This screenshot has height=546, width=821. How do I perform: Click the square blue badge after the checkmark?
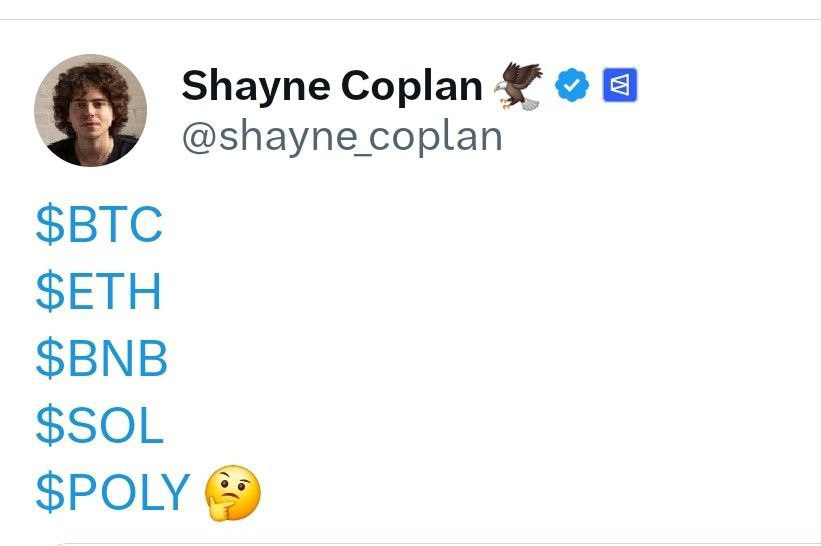[620, 87]
